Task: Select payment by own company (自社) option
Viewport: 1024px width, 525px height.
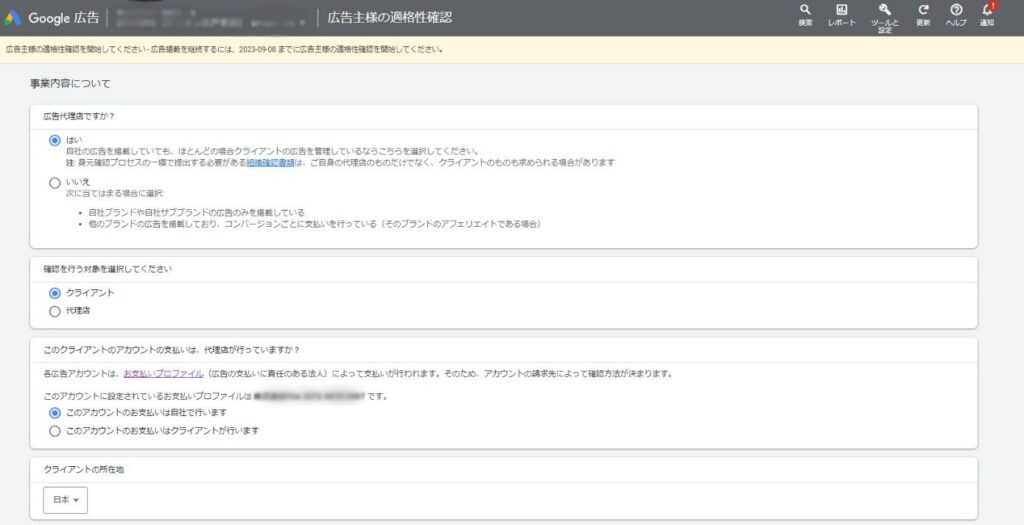Action: 55,412
